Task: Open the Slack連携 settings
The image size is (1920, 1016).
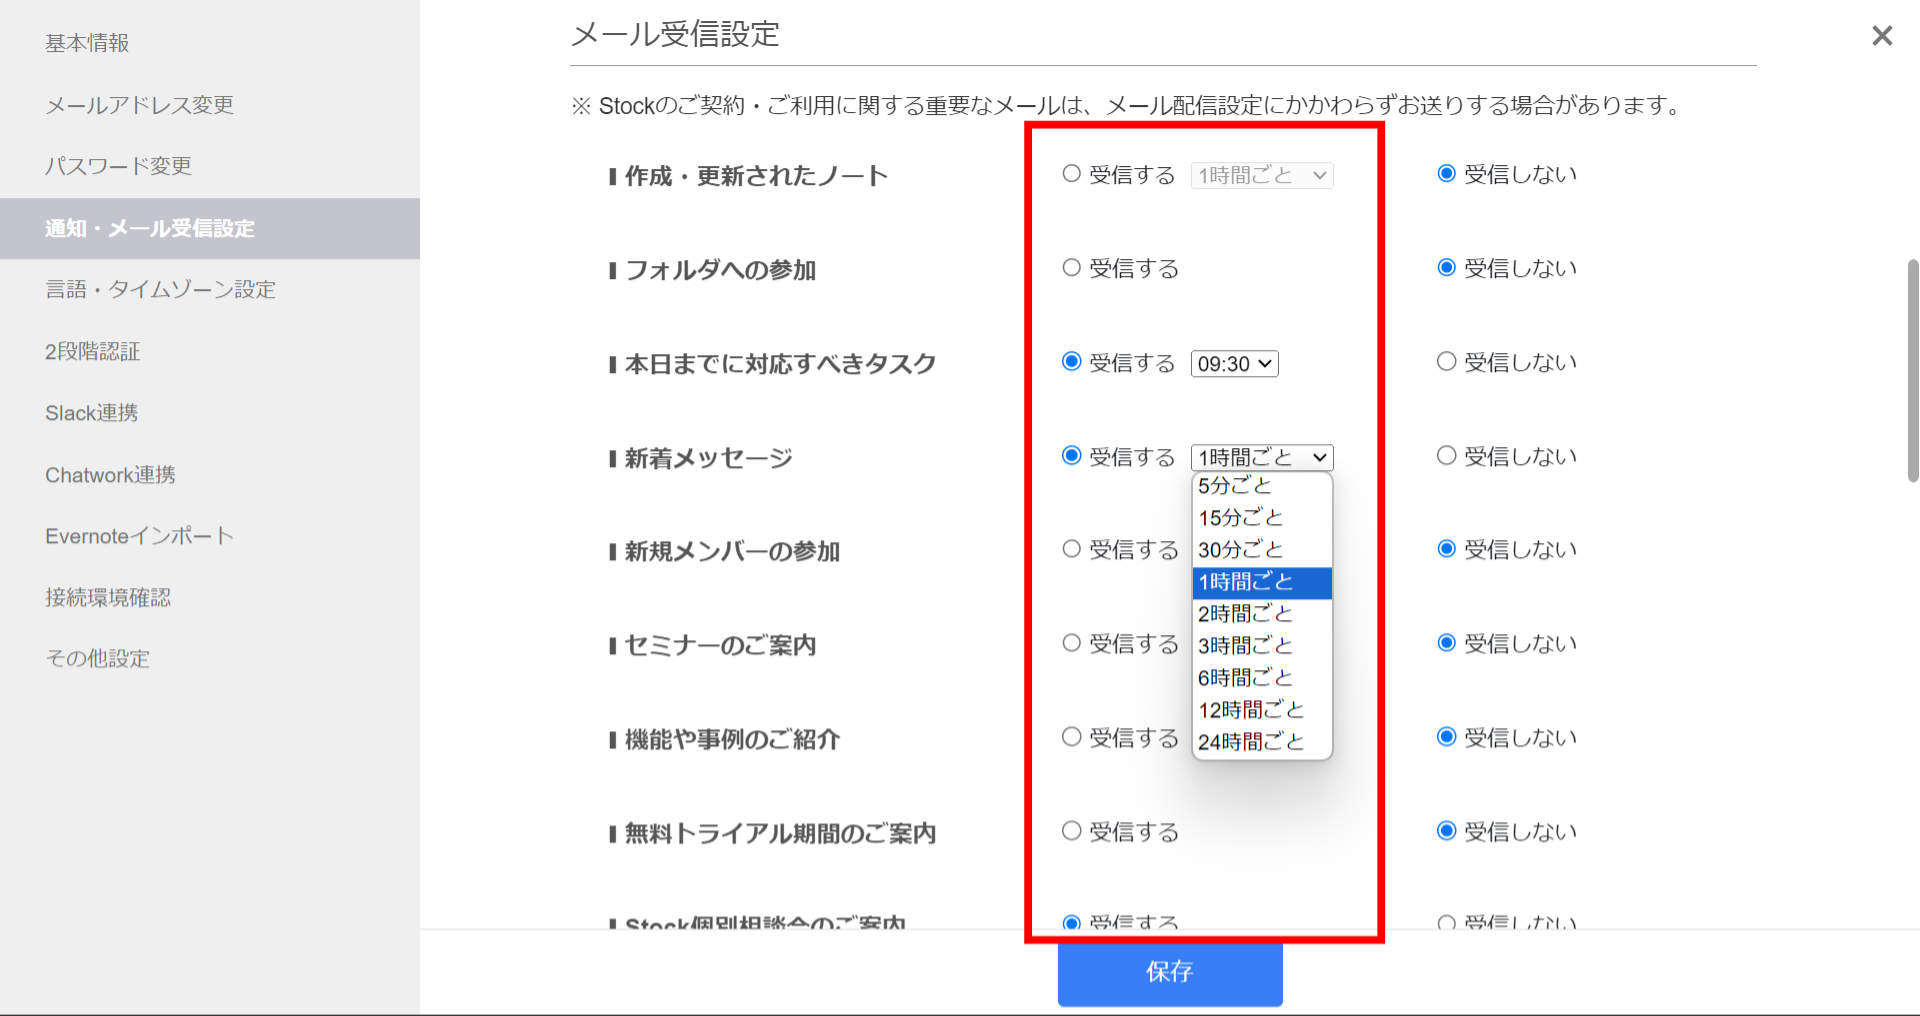Action: [x=91, y=412]
